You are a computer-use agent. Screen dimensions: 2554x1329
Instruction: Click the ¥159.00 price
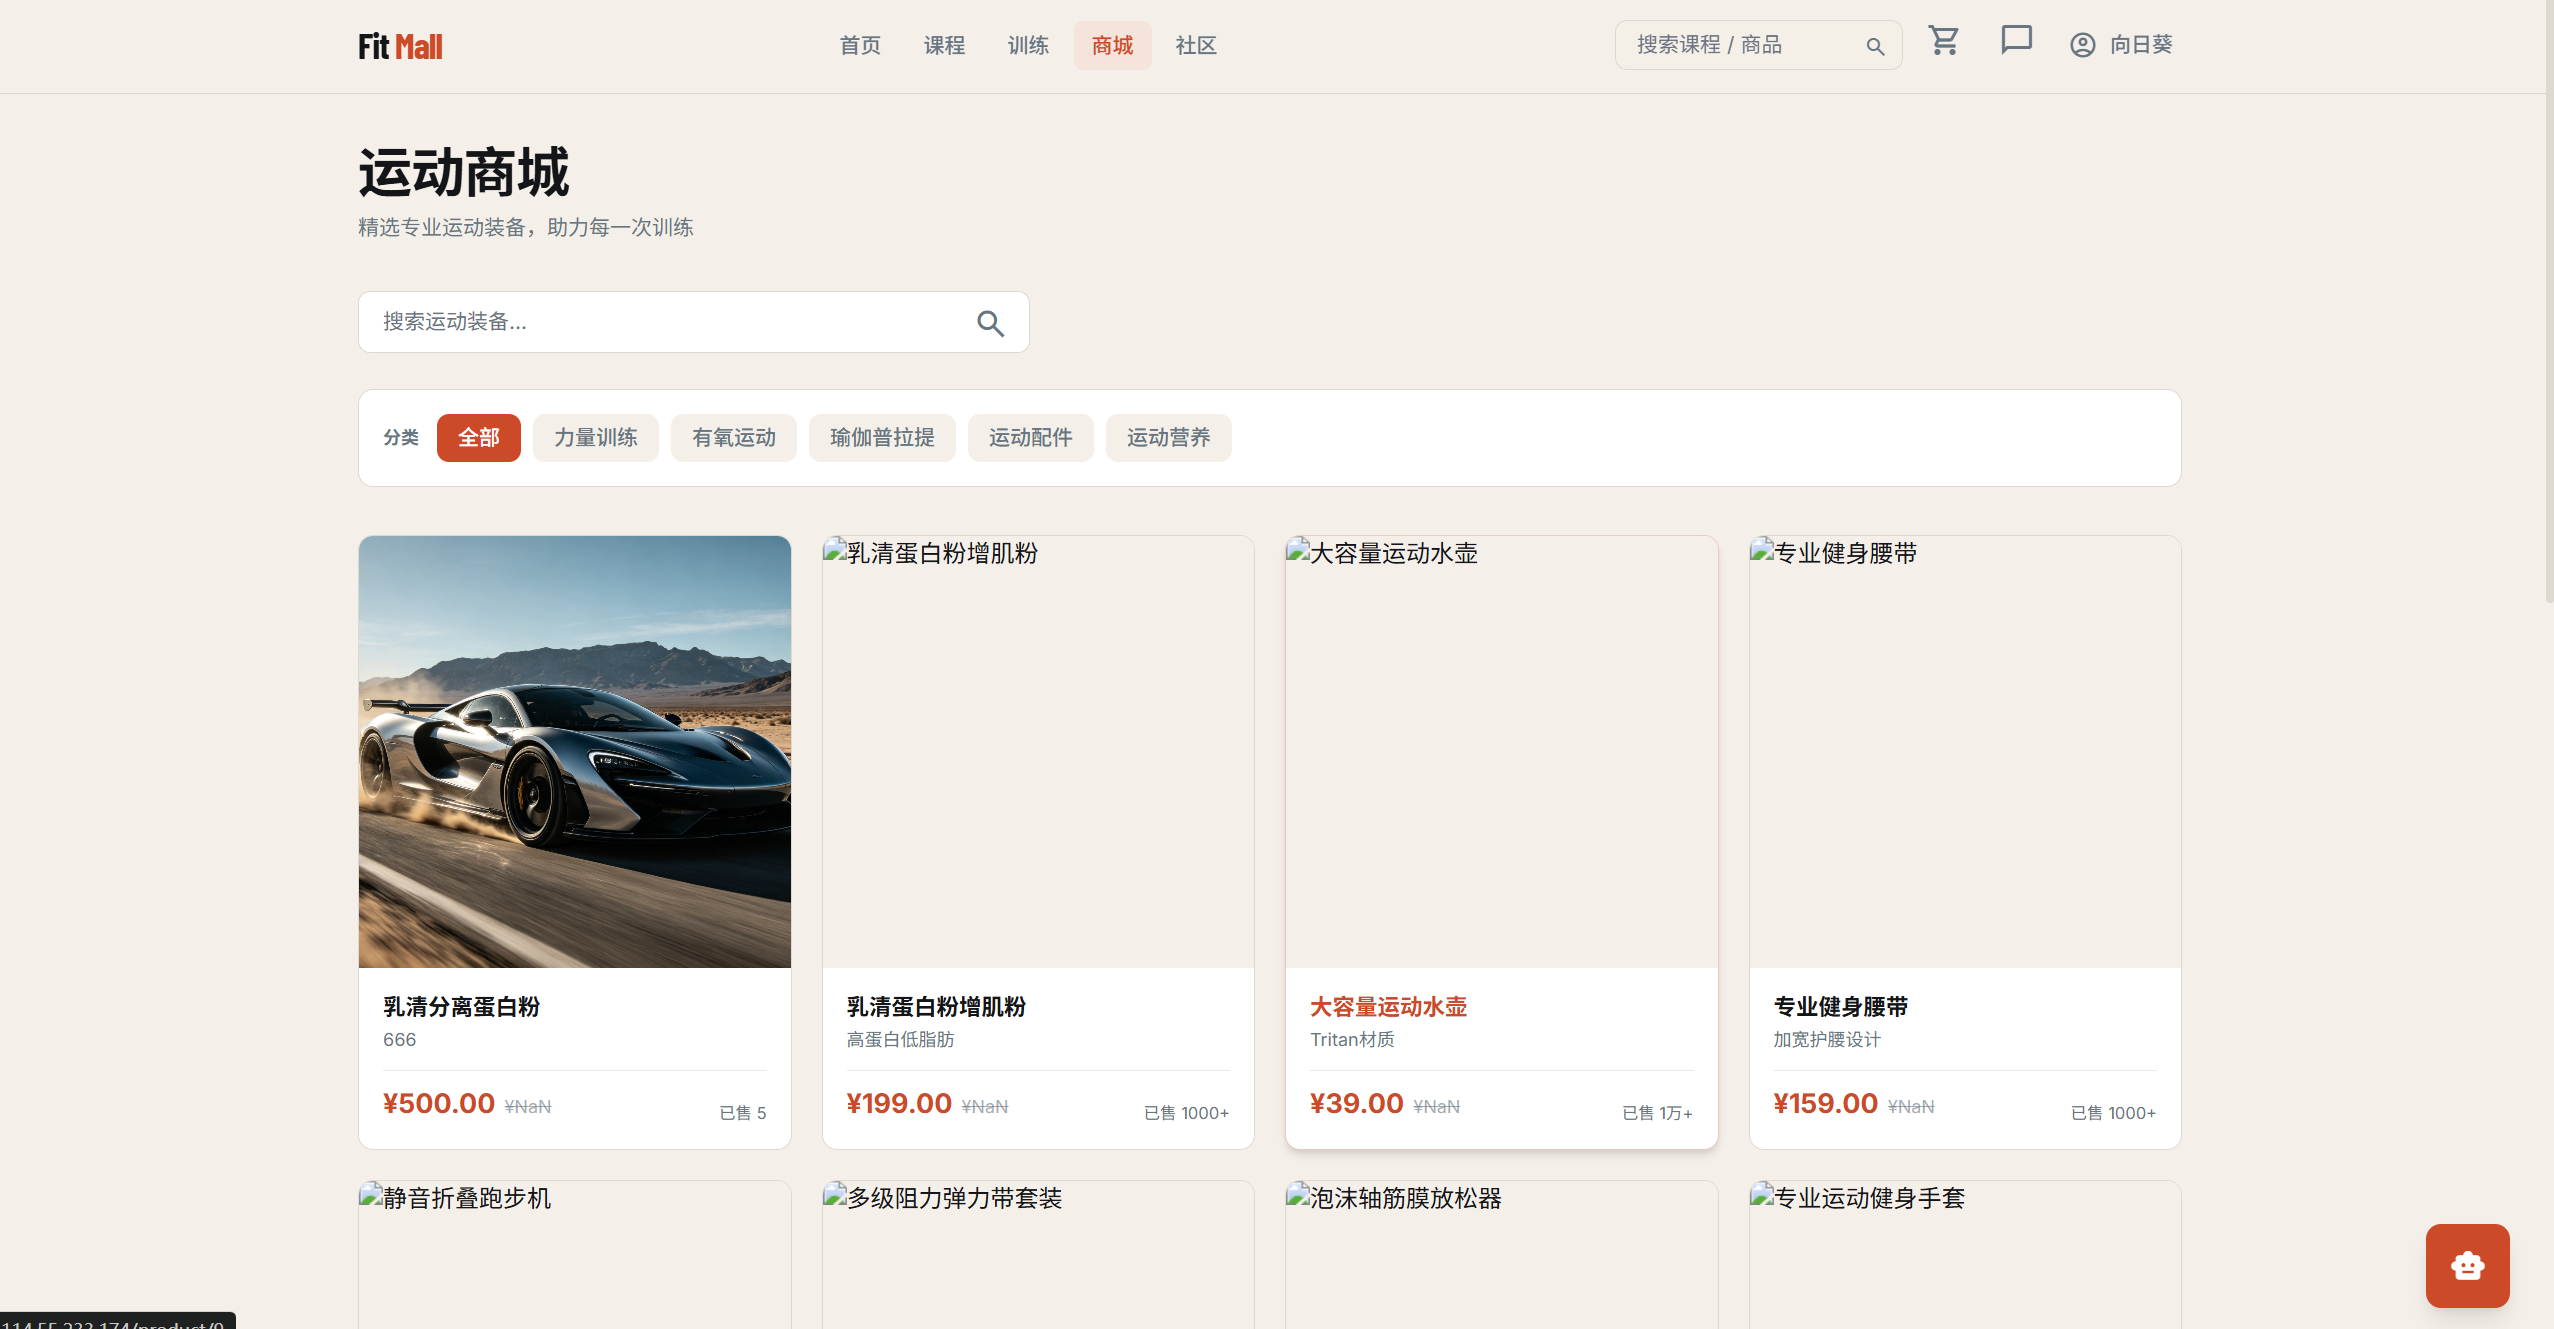[x=1826, y=1104]
